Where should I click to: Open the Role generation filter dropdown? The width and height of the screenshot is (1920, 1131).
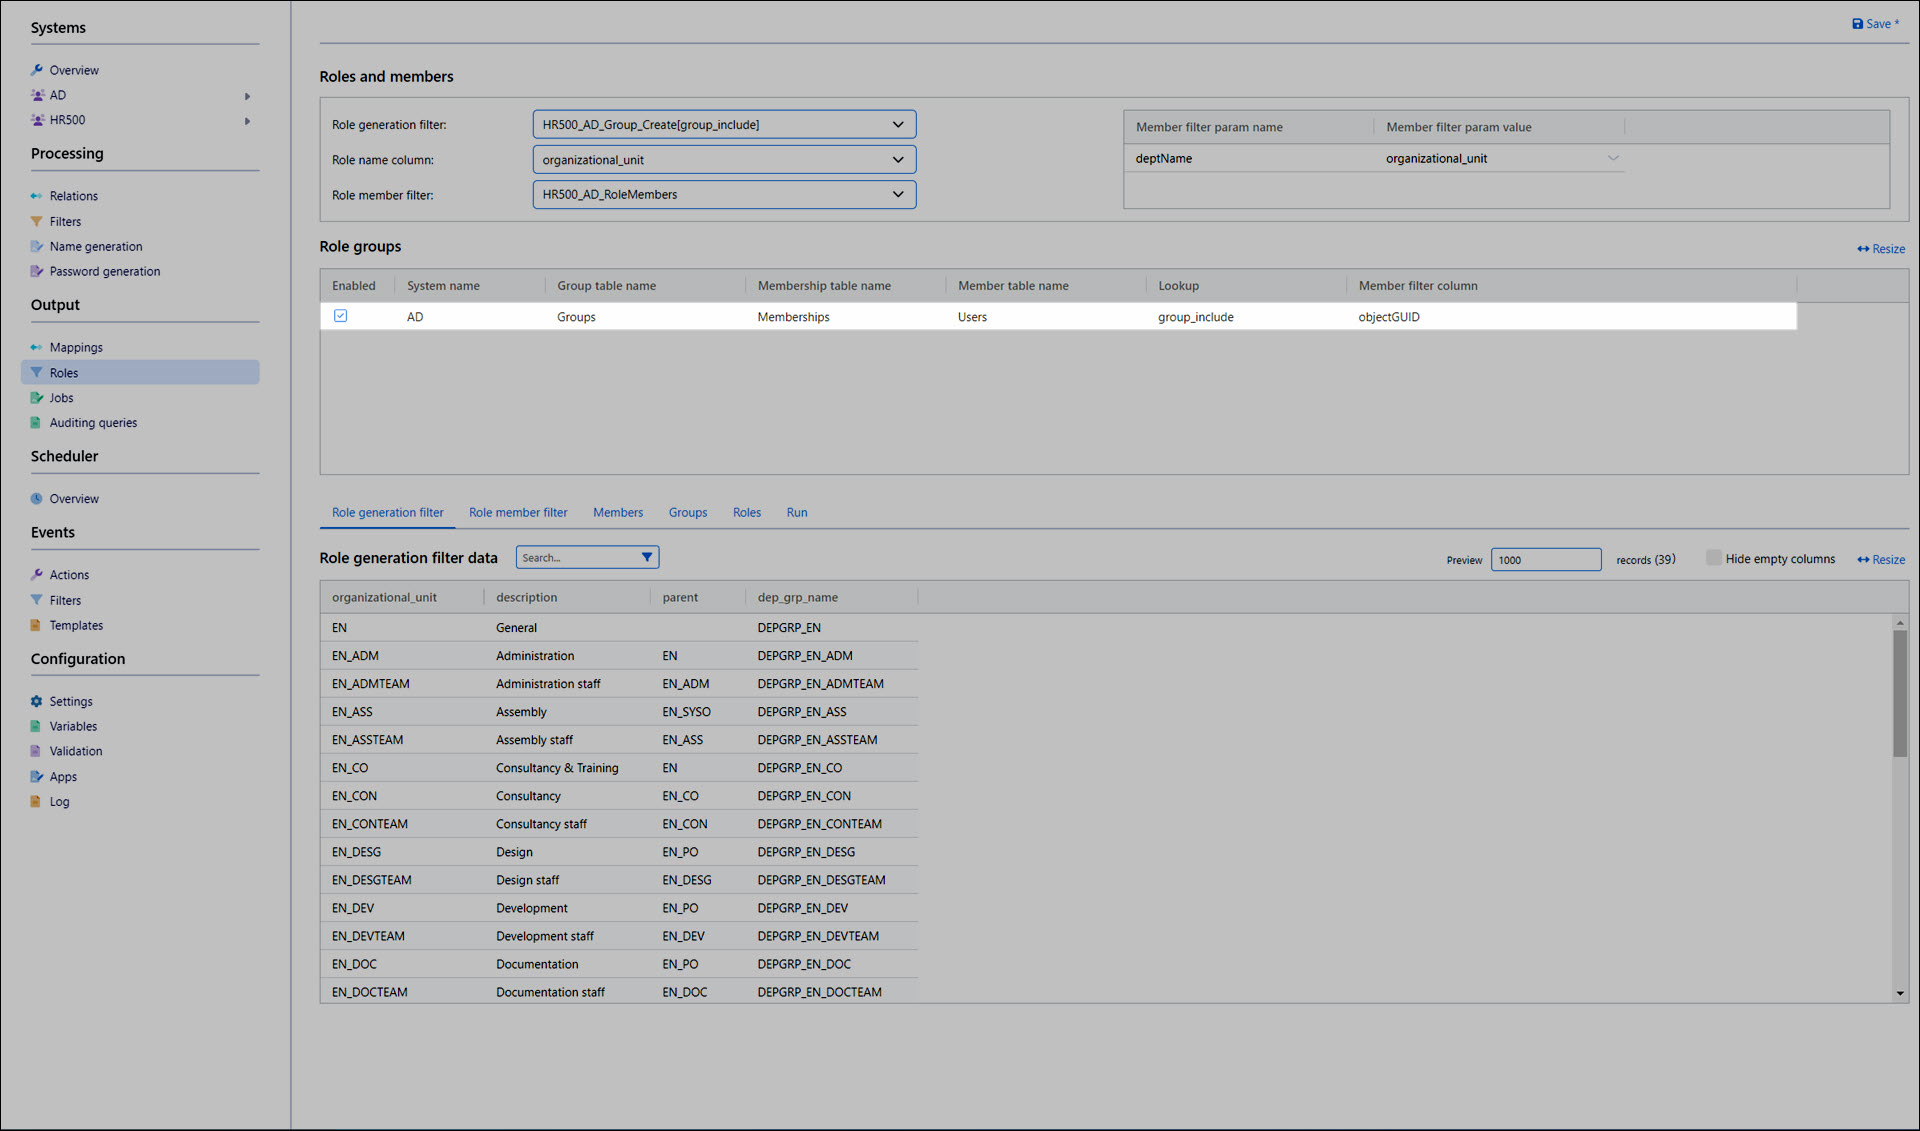(x=897, y=125)
